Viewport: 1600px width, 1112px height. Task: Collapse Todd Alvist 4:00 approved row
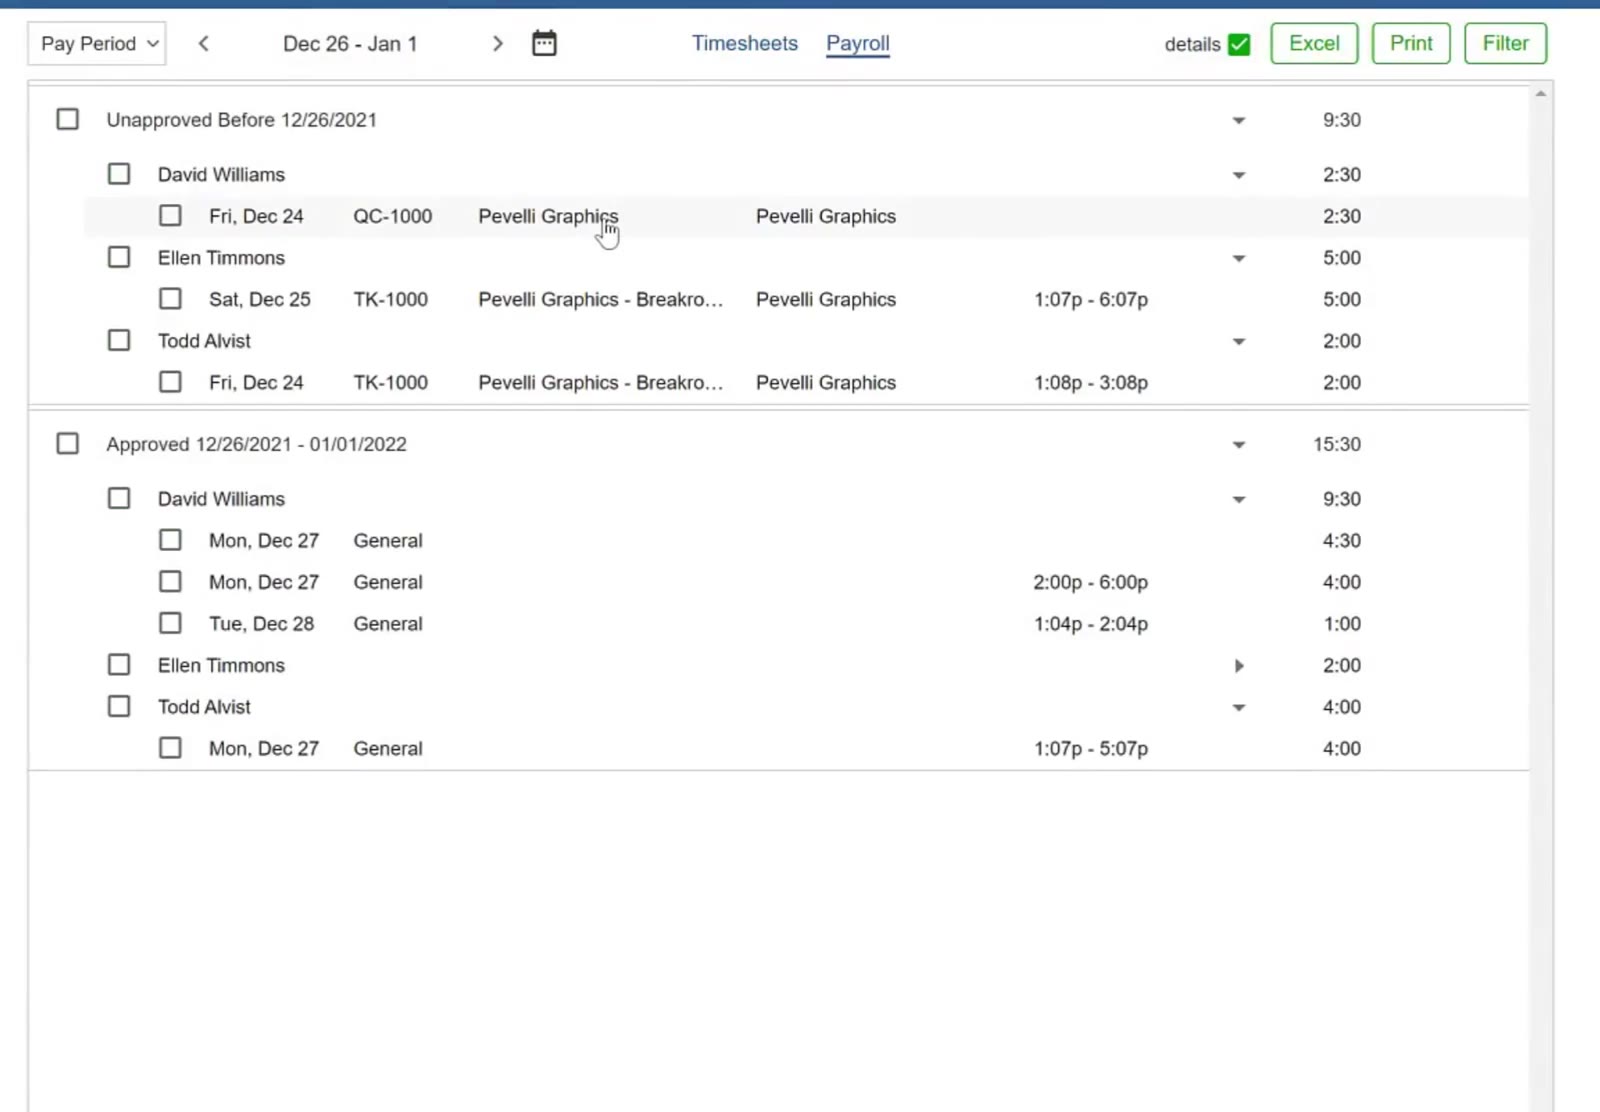(1239, 707)
